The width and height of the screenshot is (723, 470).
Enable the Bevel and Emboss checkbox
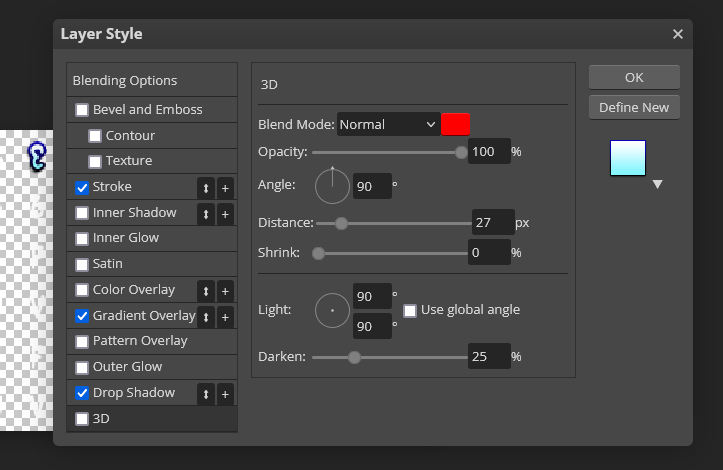pos(82,110)
